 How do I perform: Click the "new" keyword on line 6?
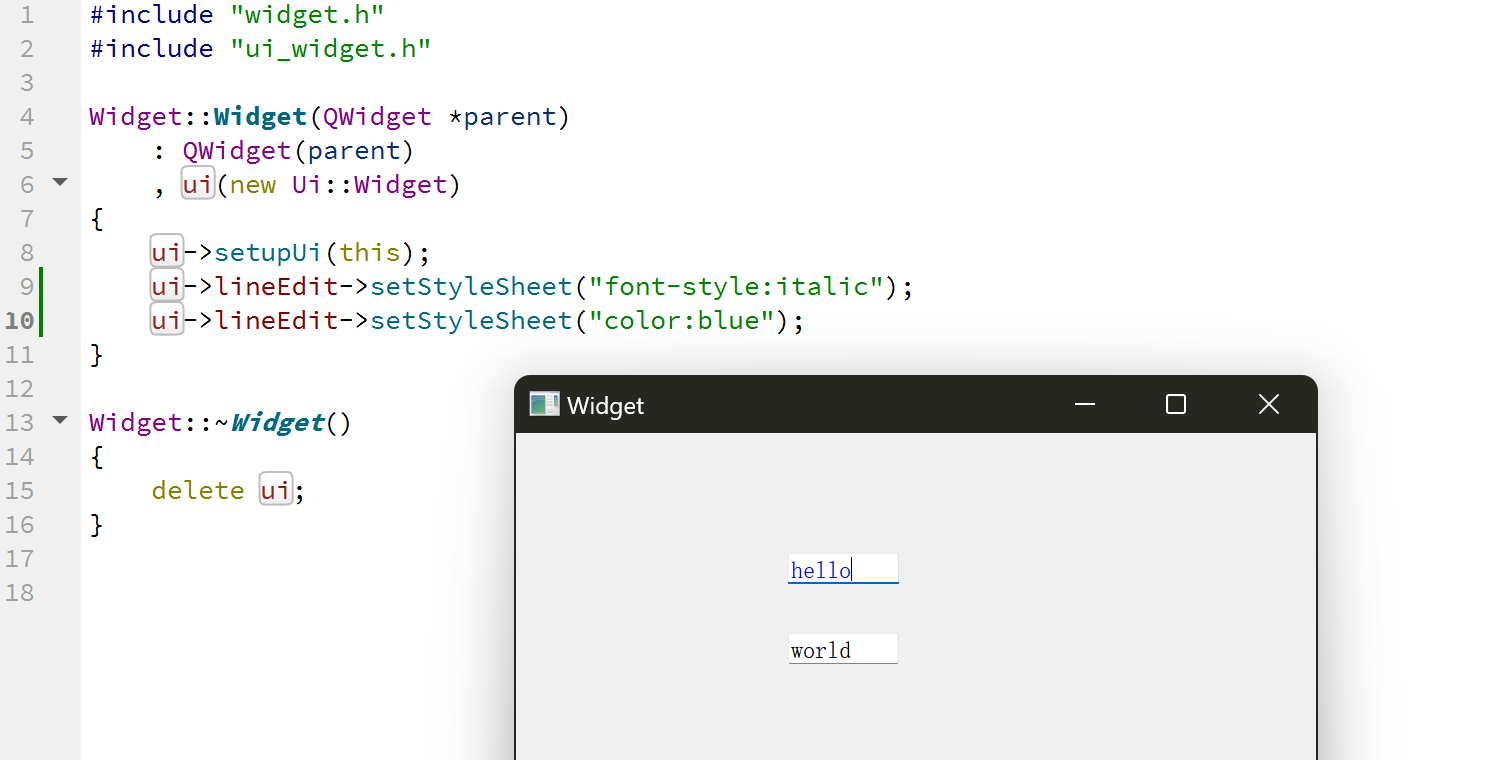pyautogui.click(x=252, y=185)
